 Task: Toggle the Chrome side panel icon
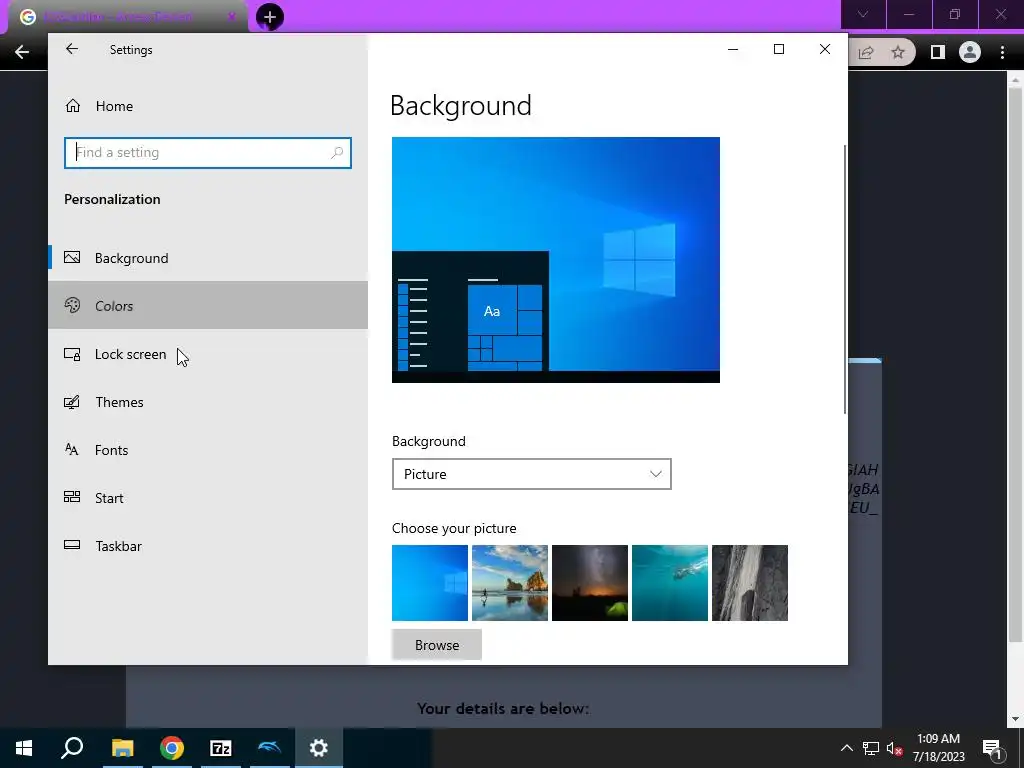pos(937,52)
